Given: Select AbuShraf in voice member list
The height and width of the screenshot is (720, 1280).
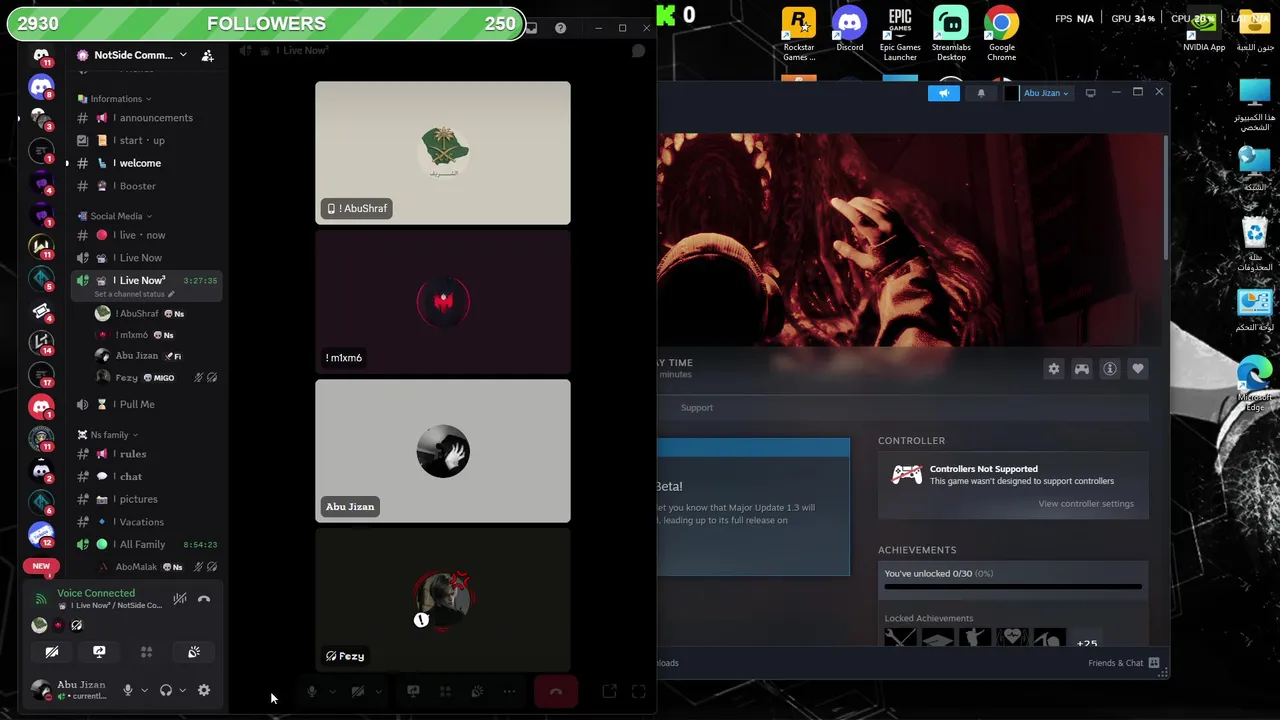Looking at the screenshot, I should [x=156, y=314].
